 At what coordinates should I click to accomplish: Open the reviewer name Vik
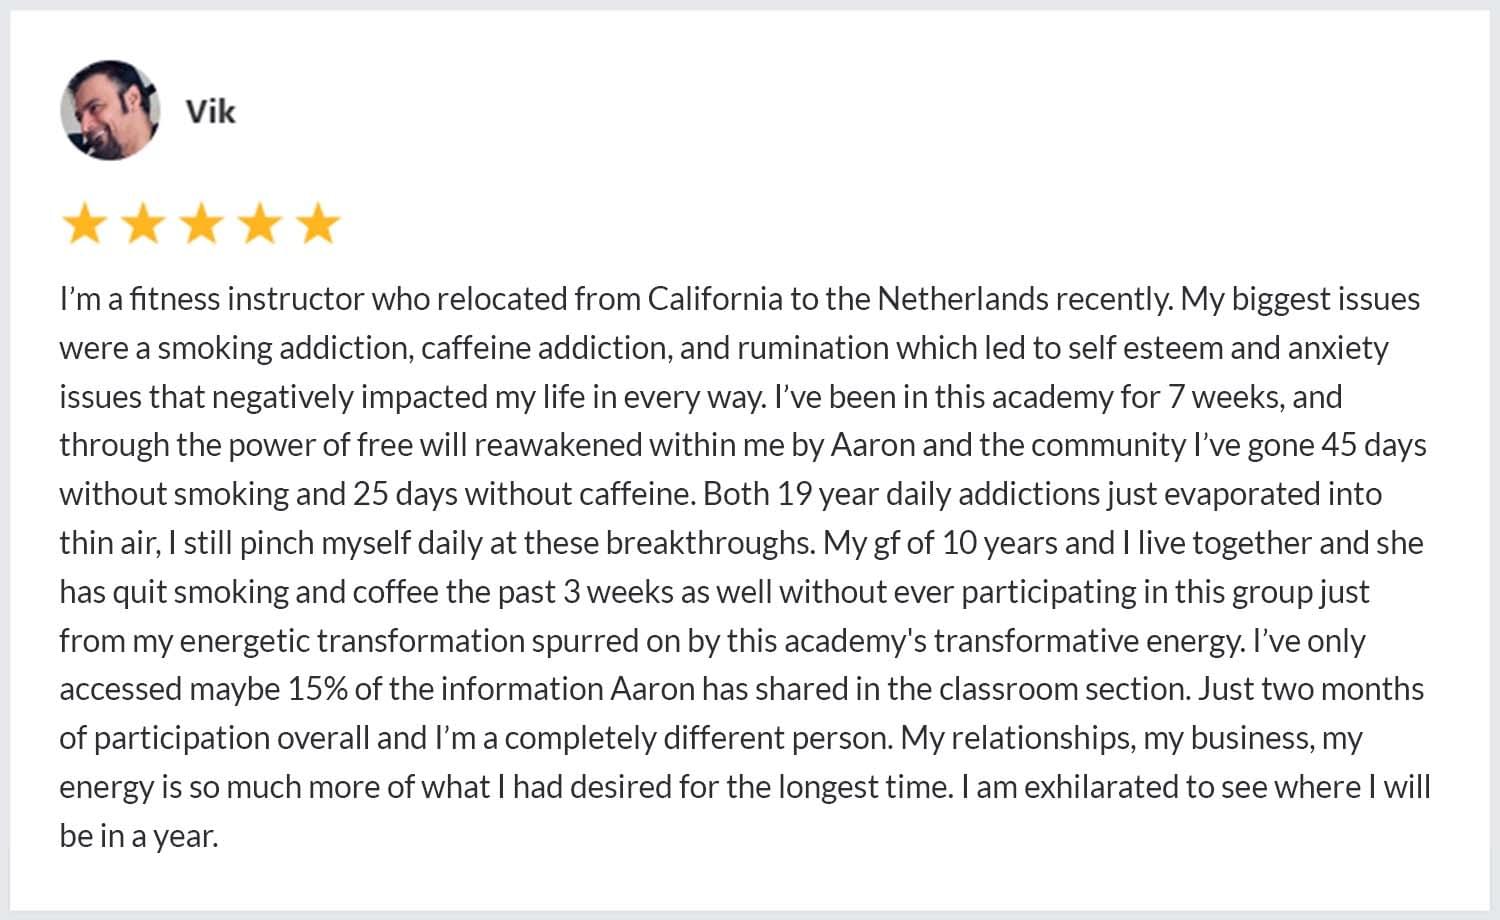point(210,111)
